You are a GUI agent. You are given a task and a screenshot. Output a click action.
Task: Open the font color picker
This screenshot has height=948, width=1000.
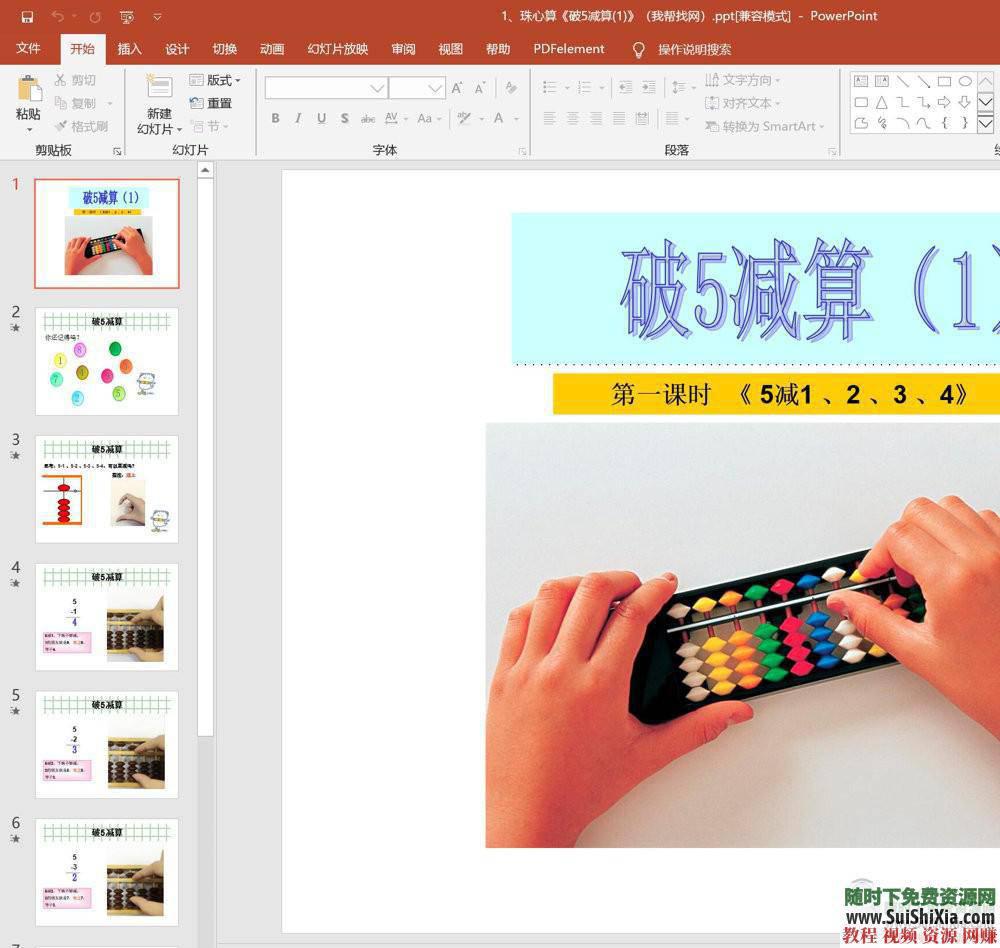click(x=498, y=118)
